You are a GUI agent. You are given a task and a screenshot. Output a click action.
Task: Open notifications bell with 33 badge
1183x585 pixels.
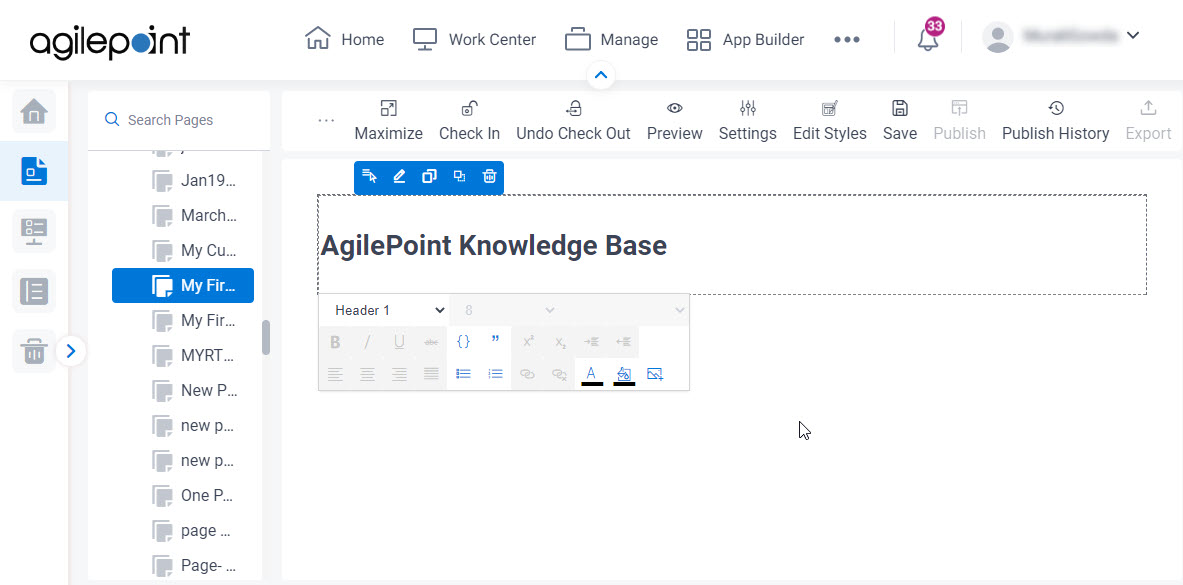pyautogui.click(x=930, y=36)
